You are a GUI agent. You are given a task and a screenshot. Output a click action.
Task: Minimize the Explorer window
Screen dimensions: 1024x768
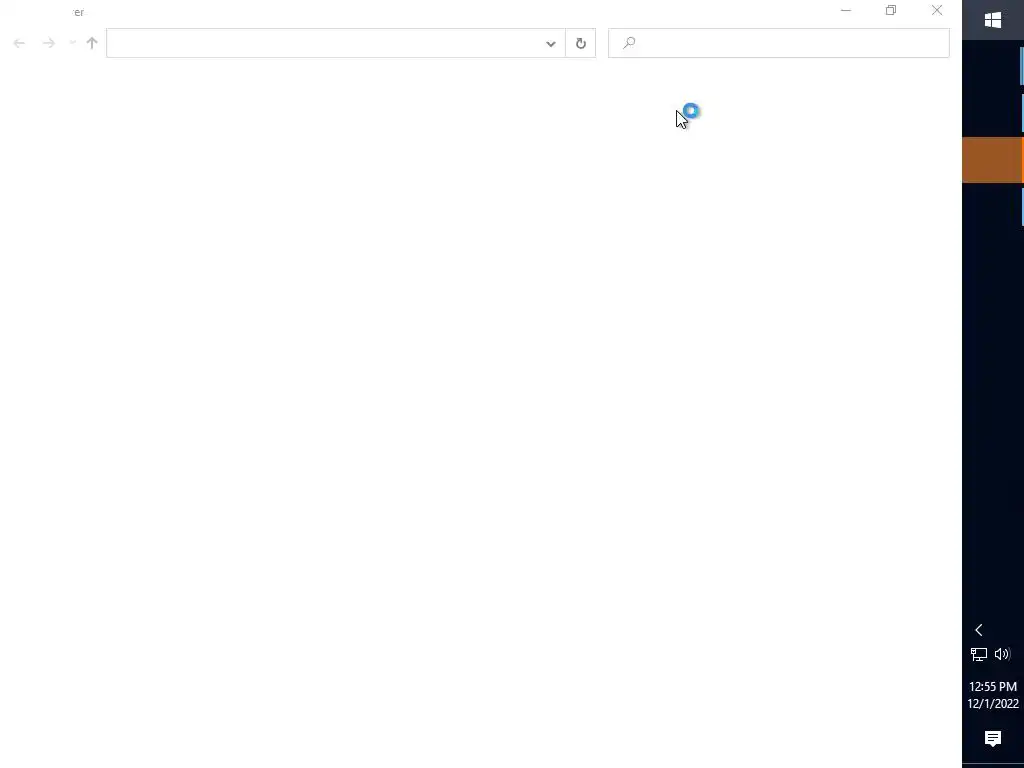(x=846, y=10)
